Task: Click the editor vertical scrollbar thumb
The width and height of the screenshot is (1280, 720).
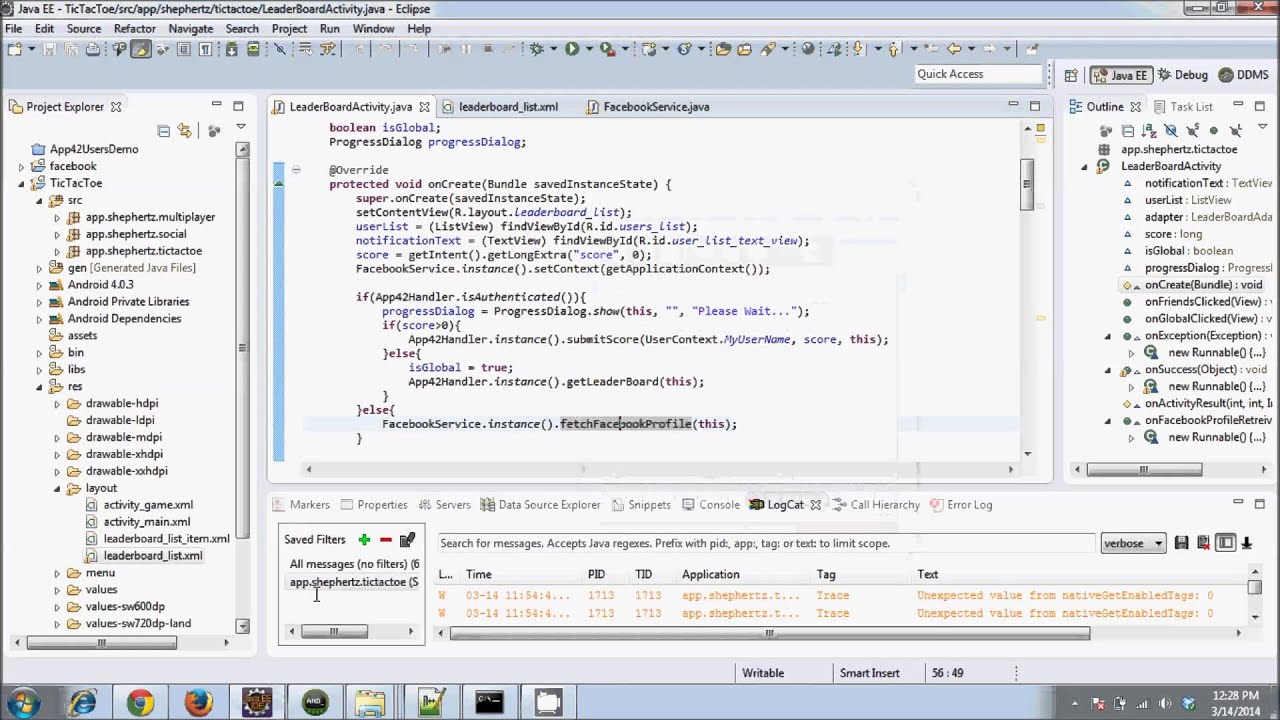Action: click(x=1026, y=186)
